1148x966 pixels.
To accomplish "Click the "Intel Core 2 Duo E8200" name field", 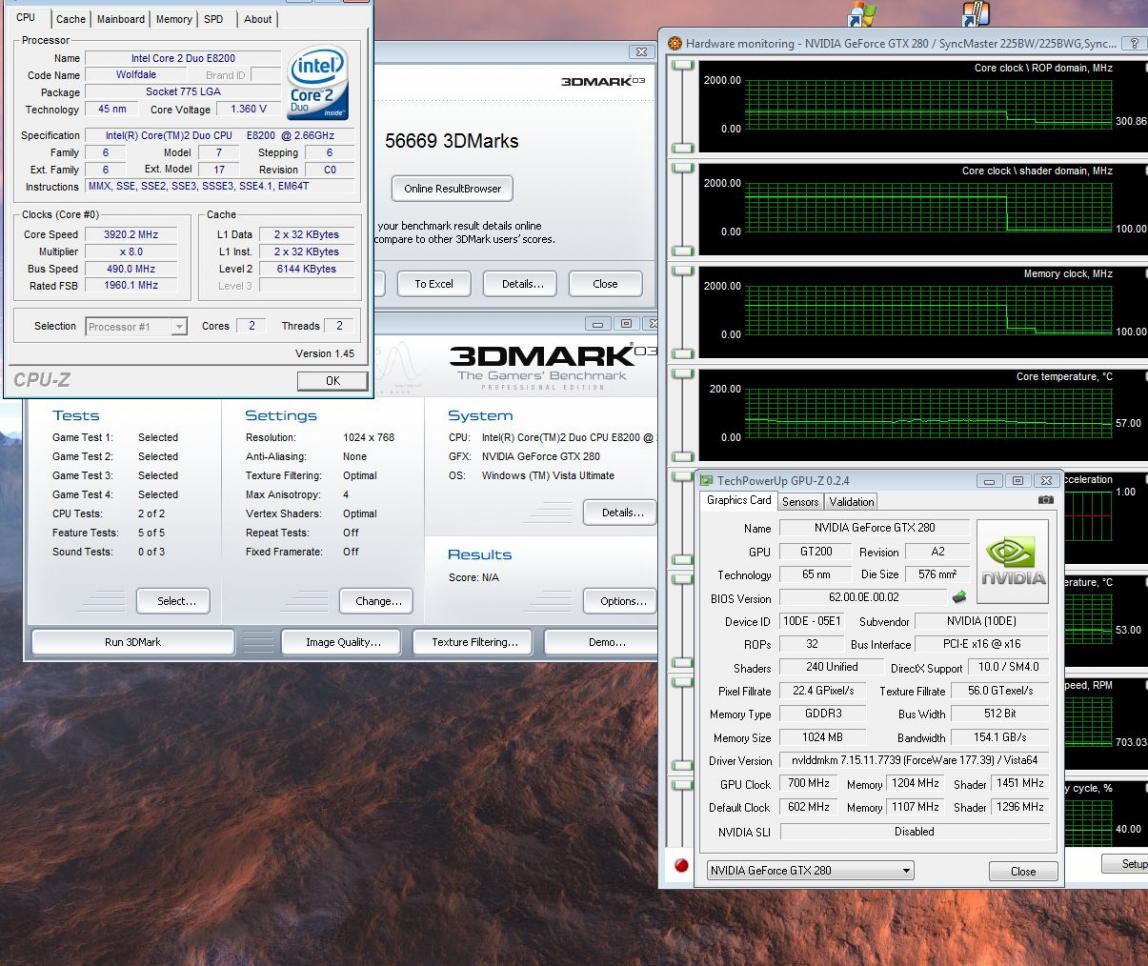I will point(183,58).
